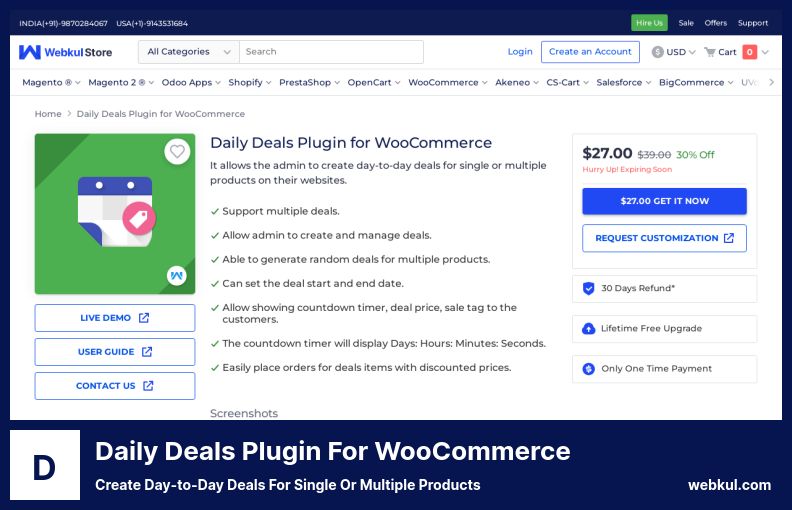Expand the OpenCart menu
This screenshot has width=792, height=510.
click(x=374, y=82)
